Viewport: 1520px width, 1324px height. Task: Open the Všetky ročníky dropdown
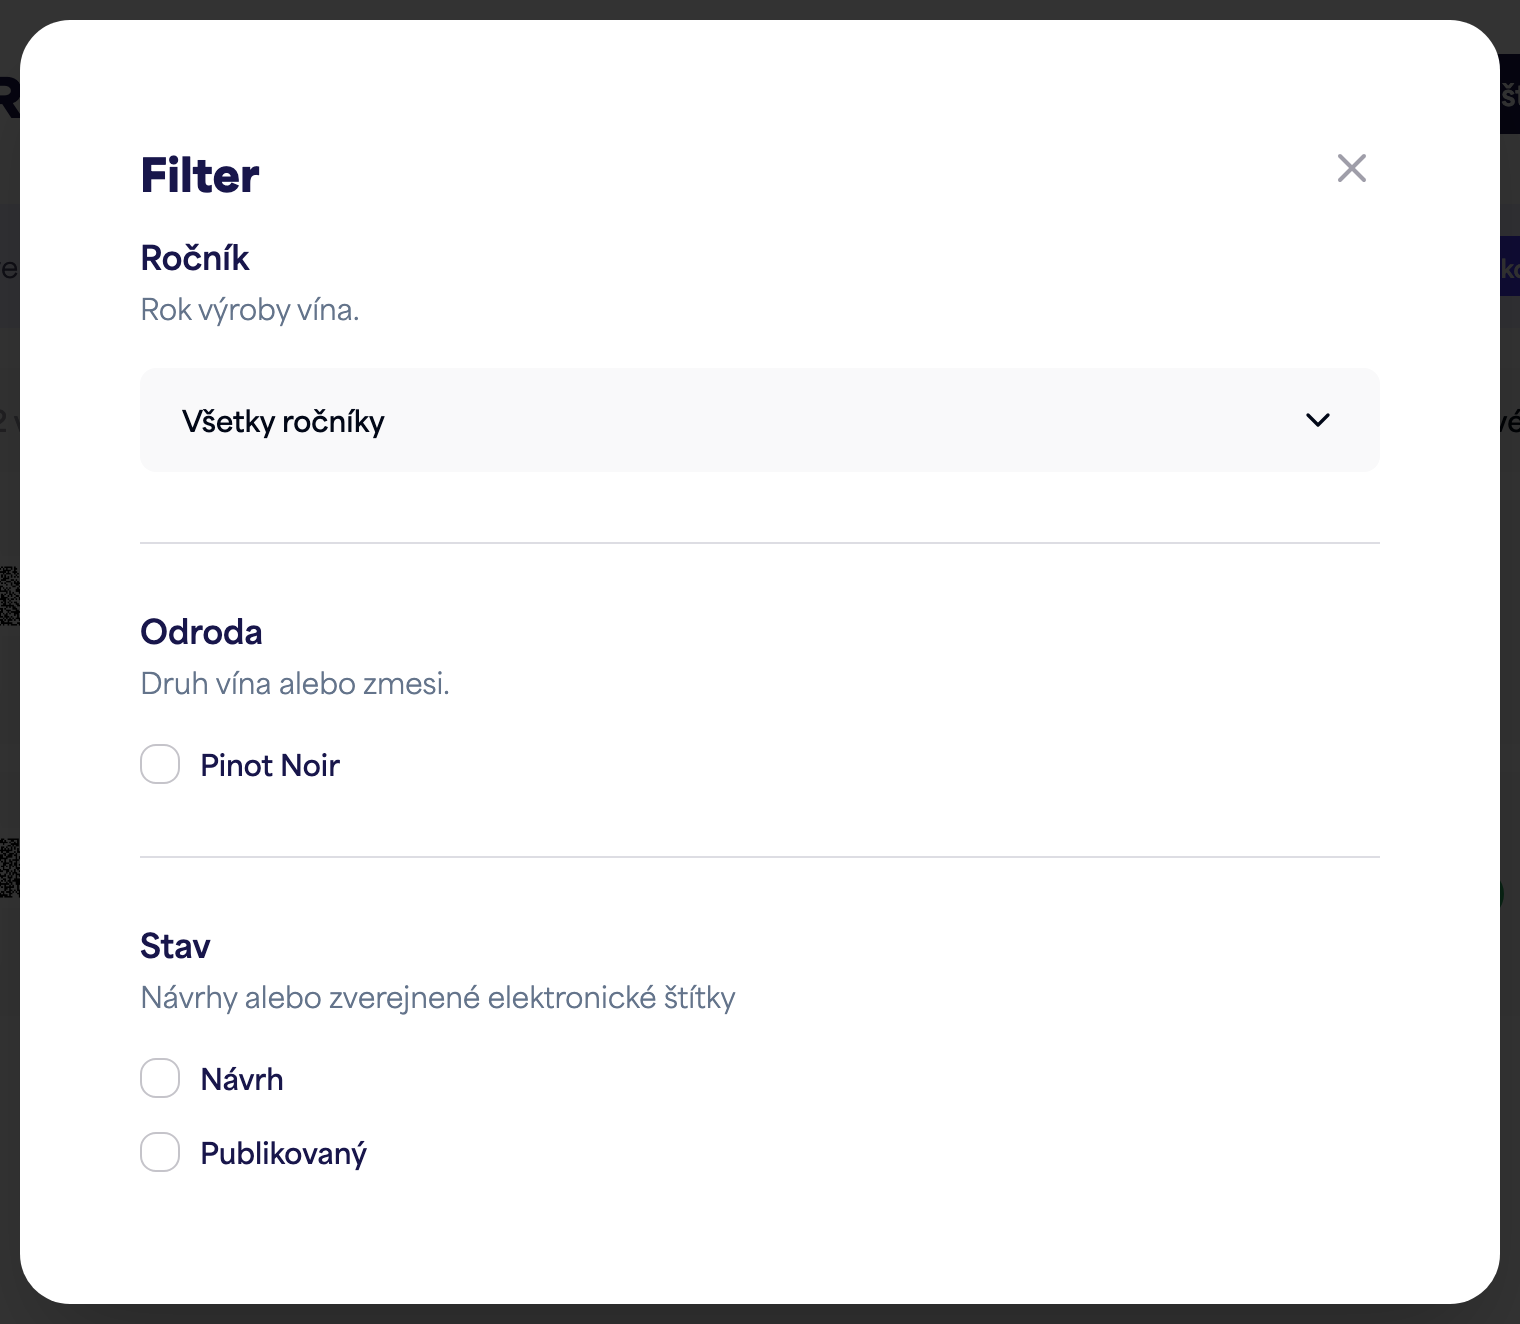759,420
